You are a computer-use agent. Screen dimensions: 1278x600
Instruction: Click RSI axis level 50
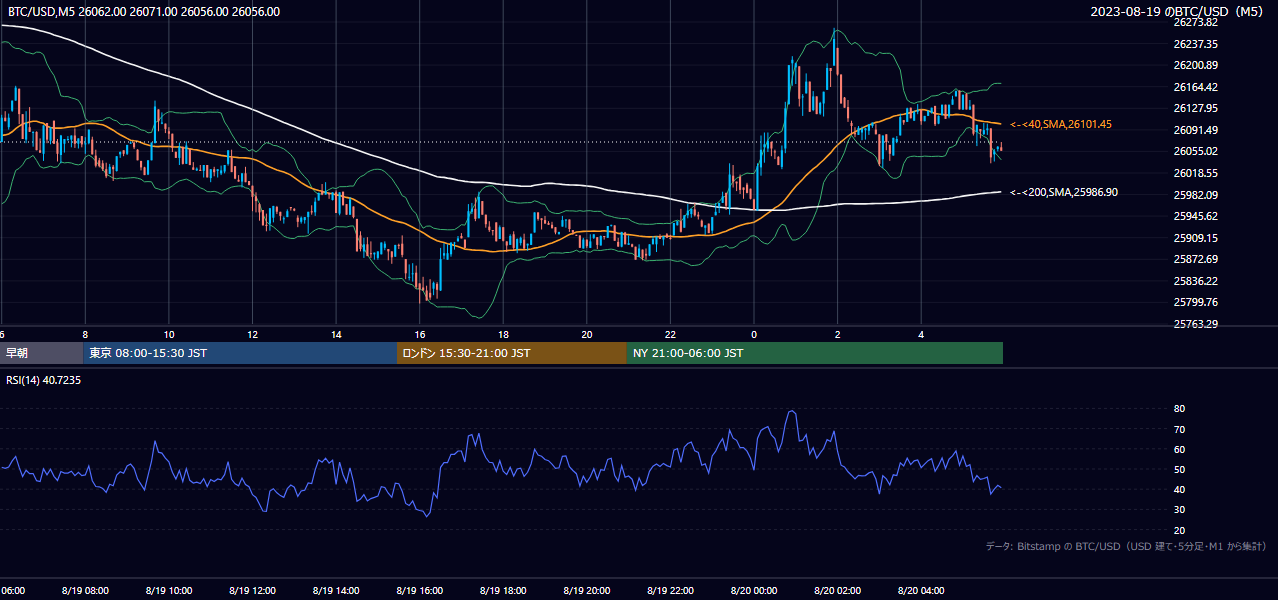click(x=1179, y=469)
